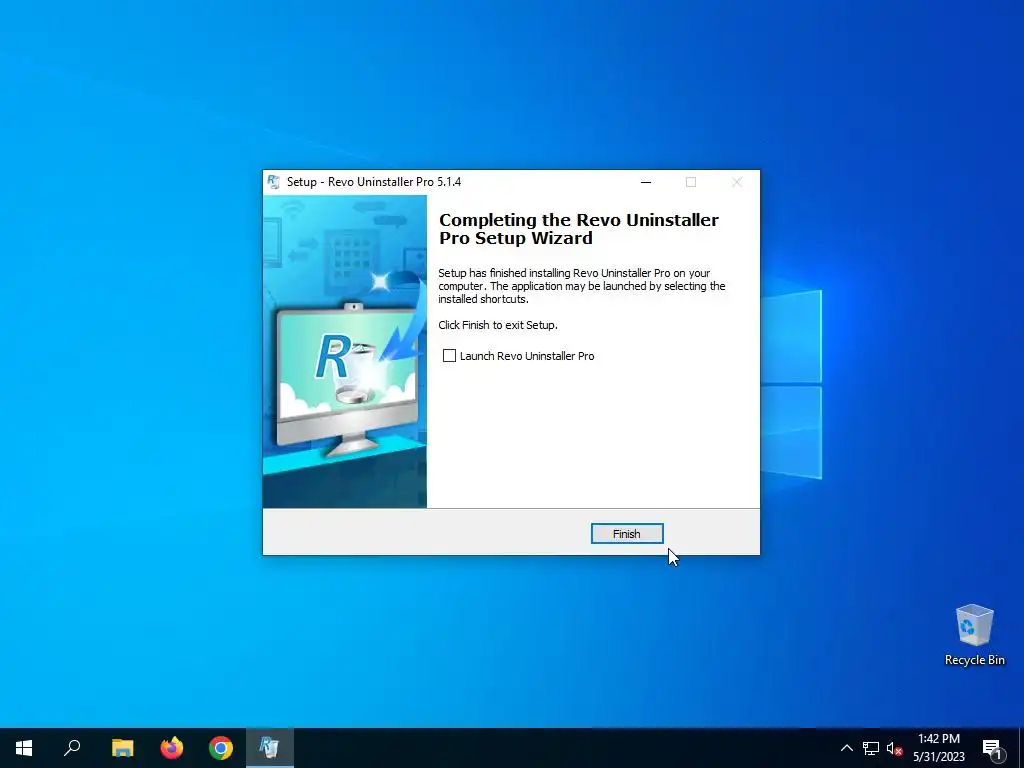Screen dimensions: 1024x768
Task: Minimize the Setup wizard window
Action: (646, 182)
